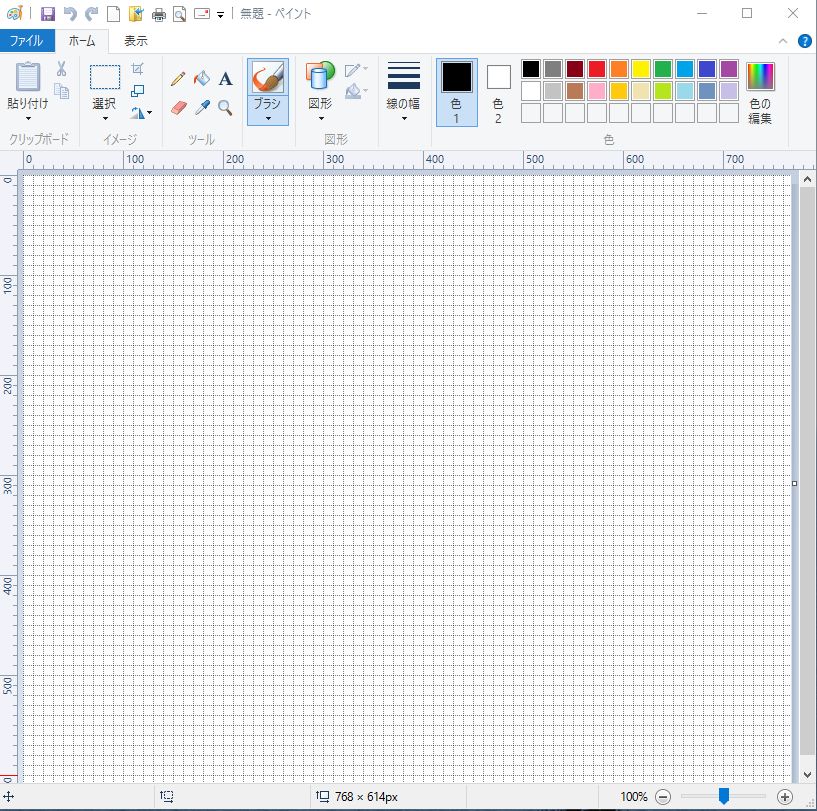
Task: Click the selection size icon in status bar
Action: point(167,796)
